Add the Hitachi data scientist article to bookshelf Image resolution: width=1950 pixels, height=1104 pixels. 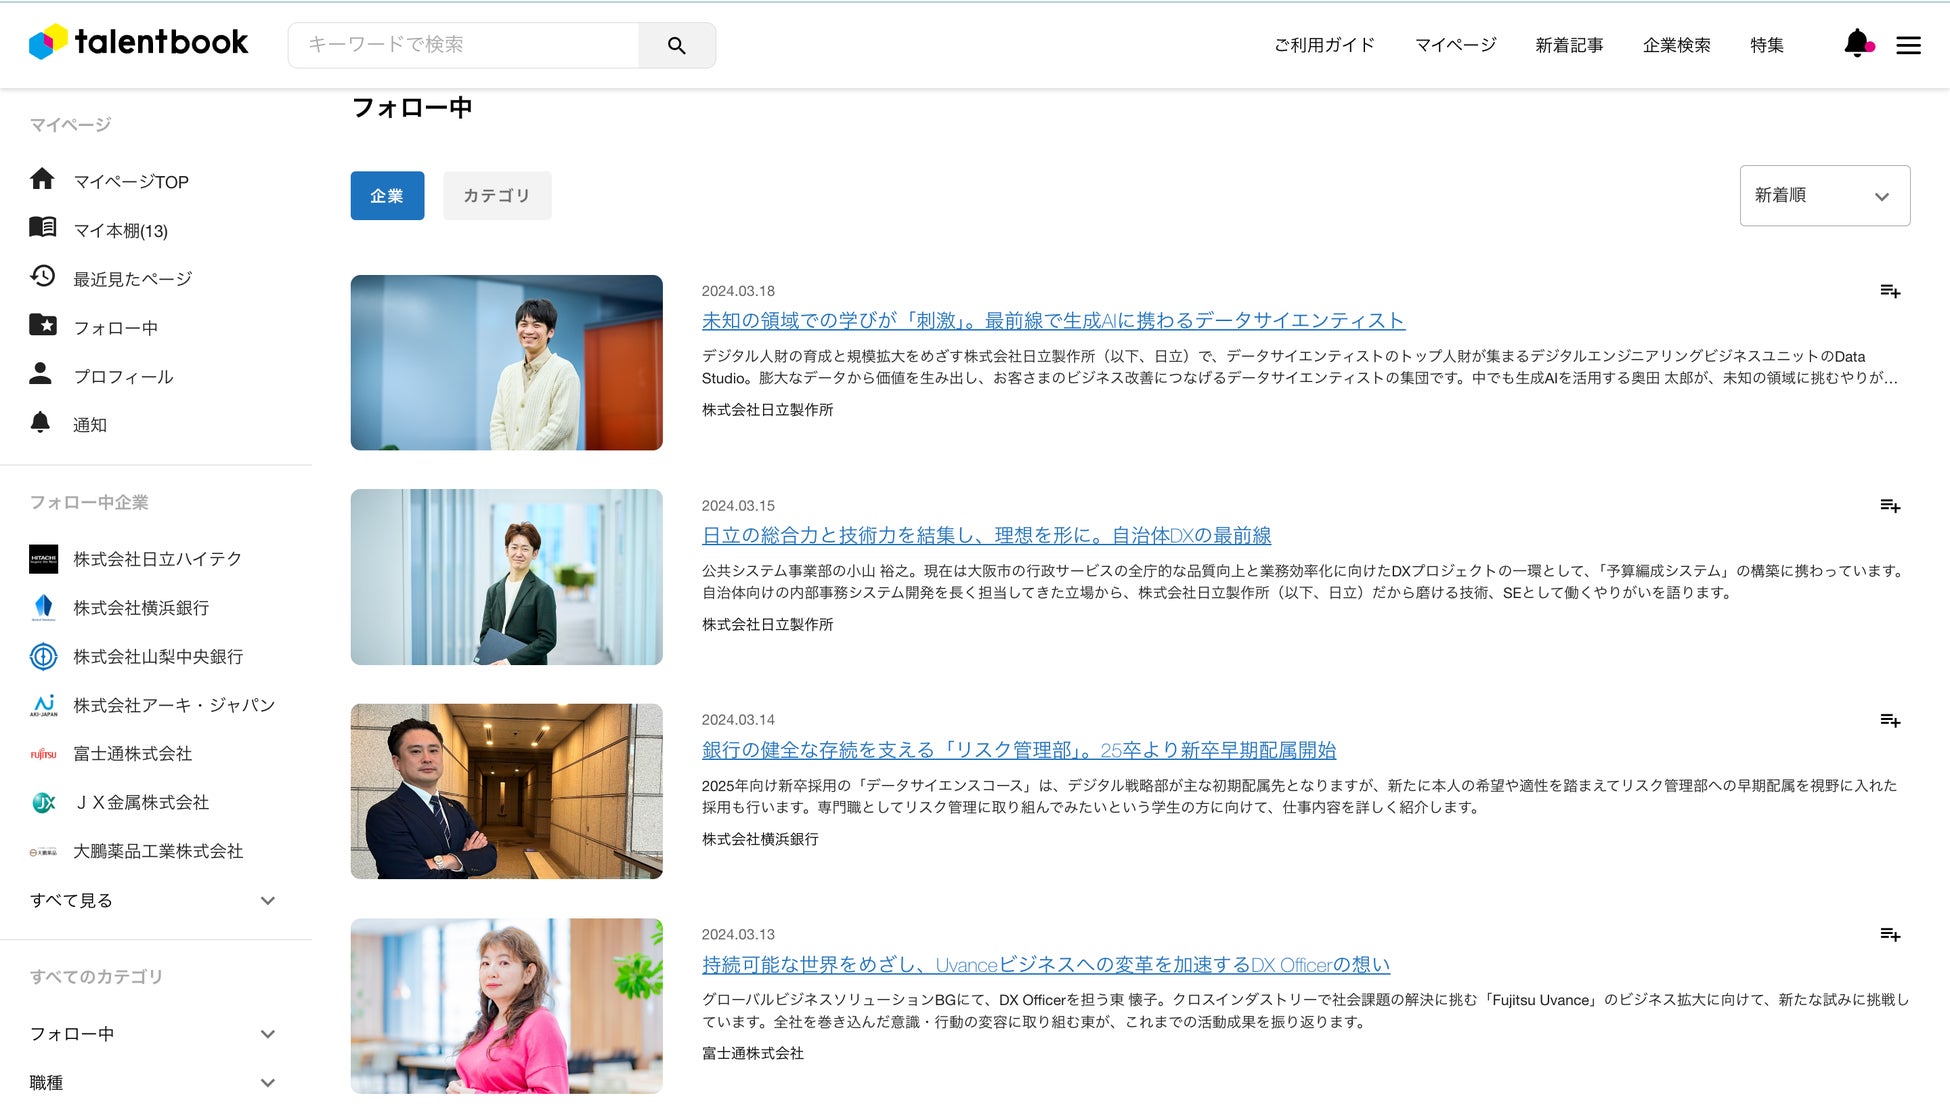[1889, 291]
